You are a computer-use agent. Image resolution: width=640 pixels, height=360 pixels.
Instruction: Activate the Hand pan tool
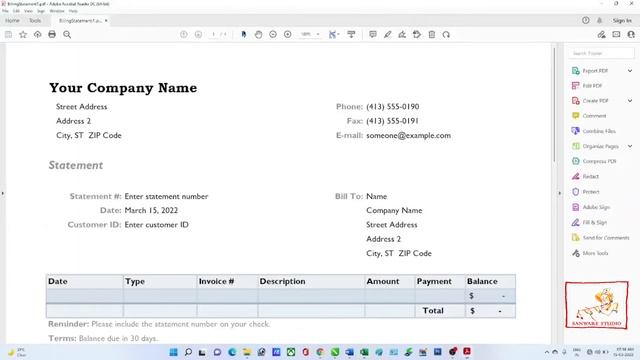[x=258, y=35]
